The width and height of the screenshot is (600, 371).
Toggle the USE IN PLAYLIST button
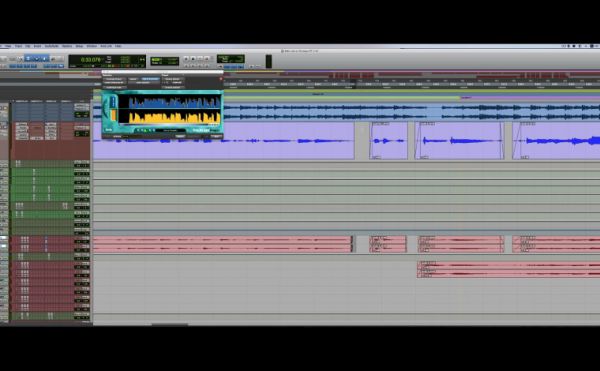(x=150, y=79)
